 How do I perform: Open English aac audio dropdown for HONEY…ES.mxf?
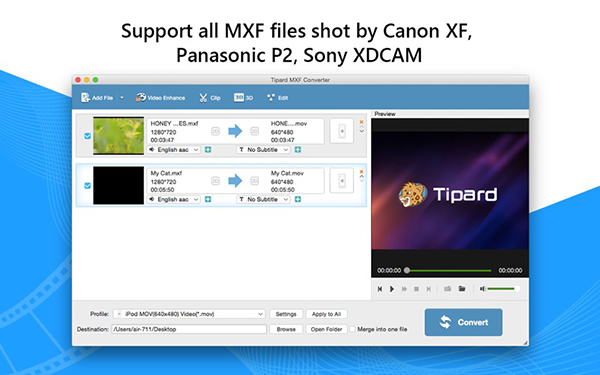[174, 150]
